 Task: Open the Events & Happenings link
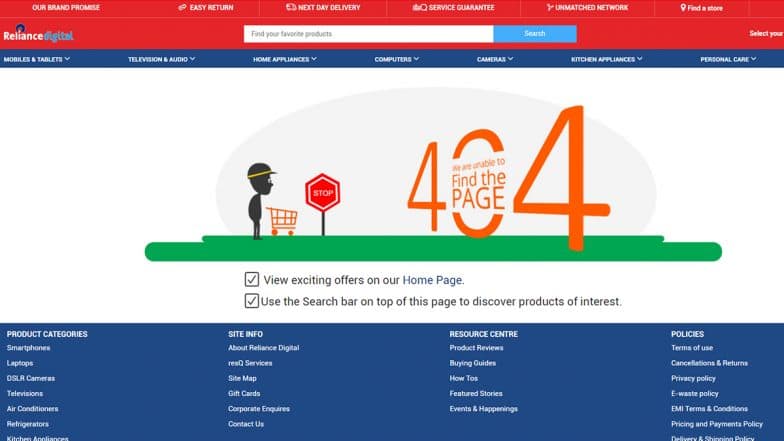click(x=484, y=408)
